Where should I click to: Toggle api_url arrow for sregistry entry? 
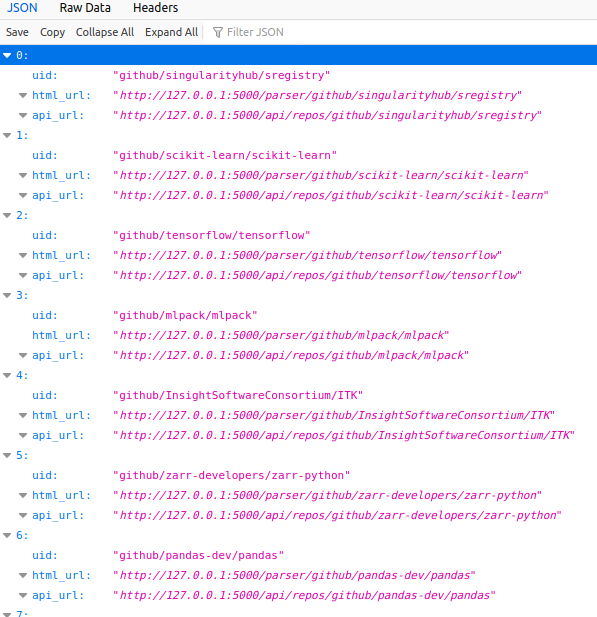pos(23,115)
